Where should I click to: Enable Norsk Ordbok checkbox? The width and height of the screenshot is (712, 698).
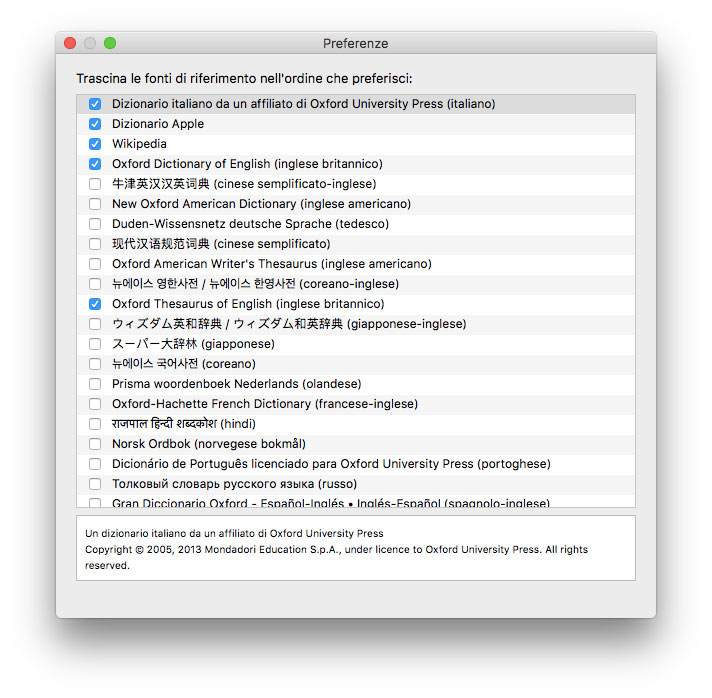pyautogui.click(x=95, y=444)
